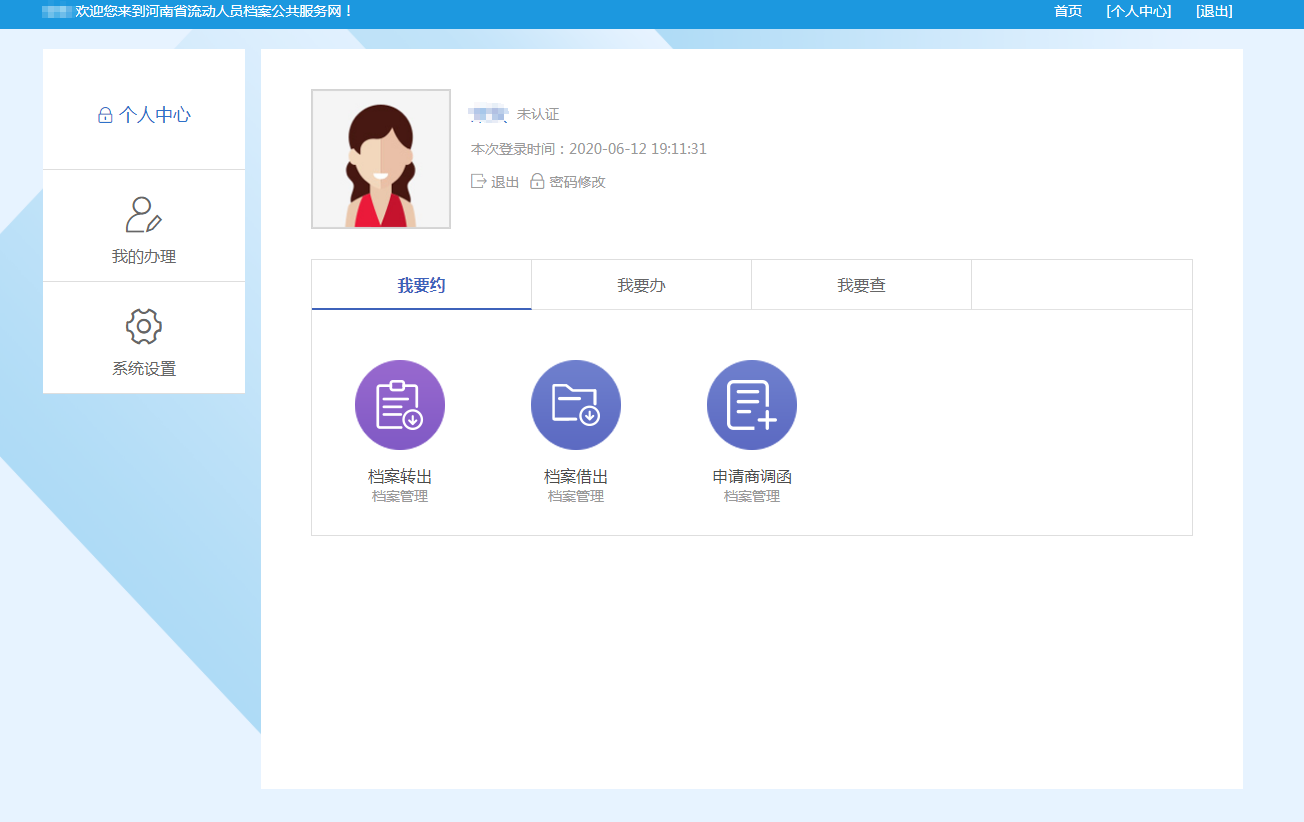The width and height of the screenshot is (1304, 822).
Task: Click the 退出 link under login time
Action: pyautogui.click(x=505, y=182)
